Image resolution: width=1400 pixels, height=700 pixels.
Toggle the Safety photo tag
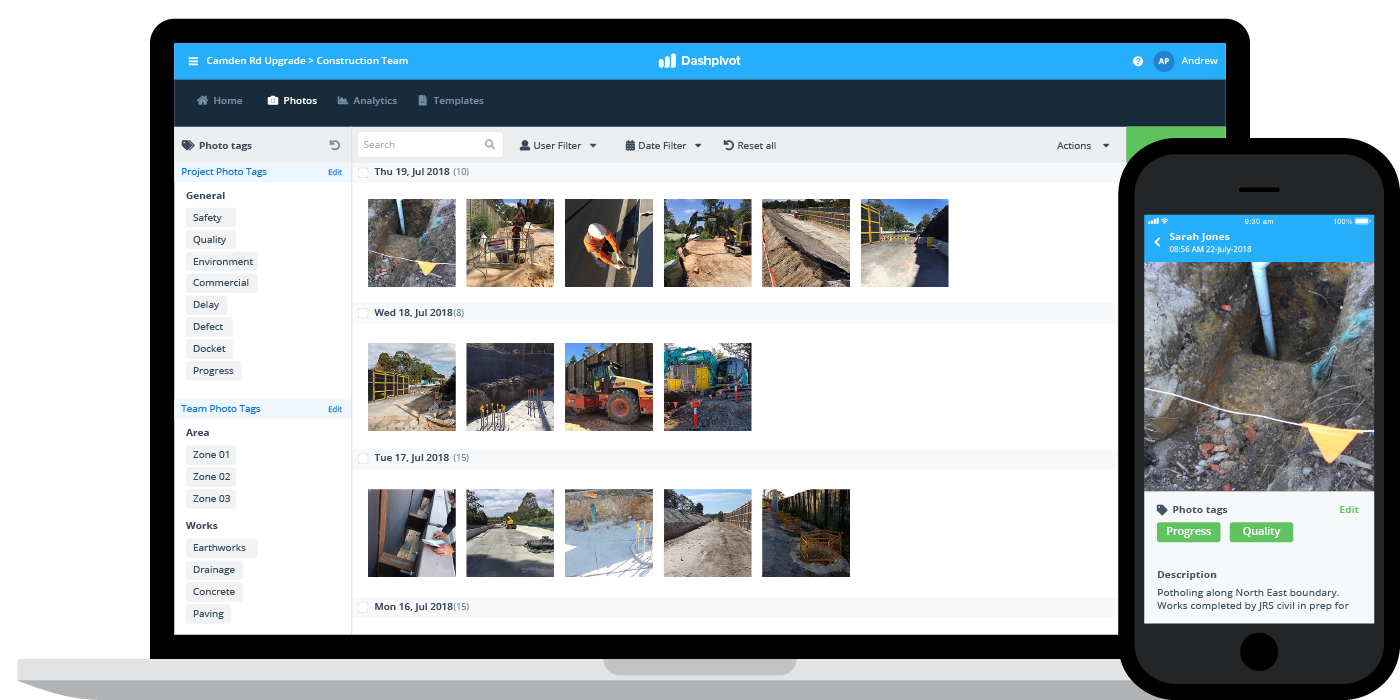(210, 218)
